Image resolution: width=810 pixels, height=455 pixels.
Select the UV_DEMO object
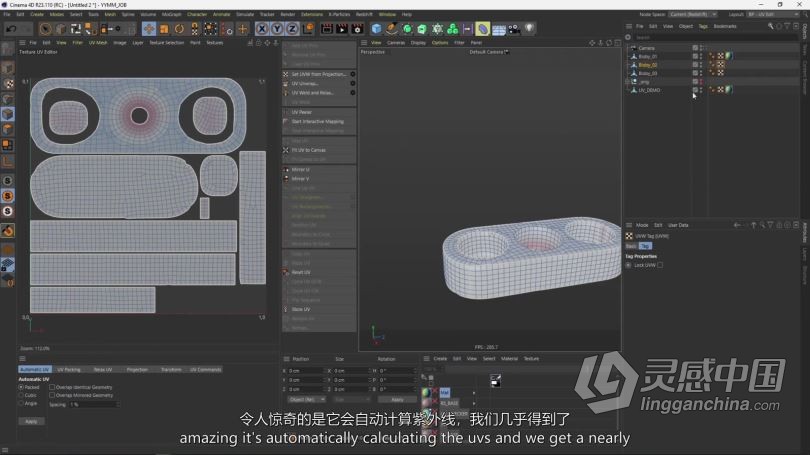click(x=649, y=90)
